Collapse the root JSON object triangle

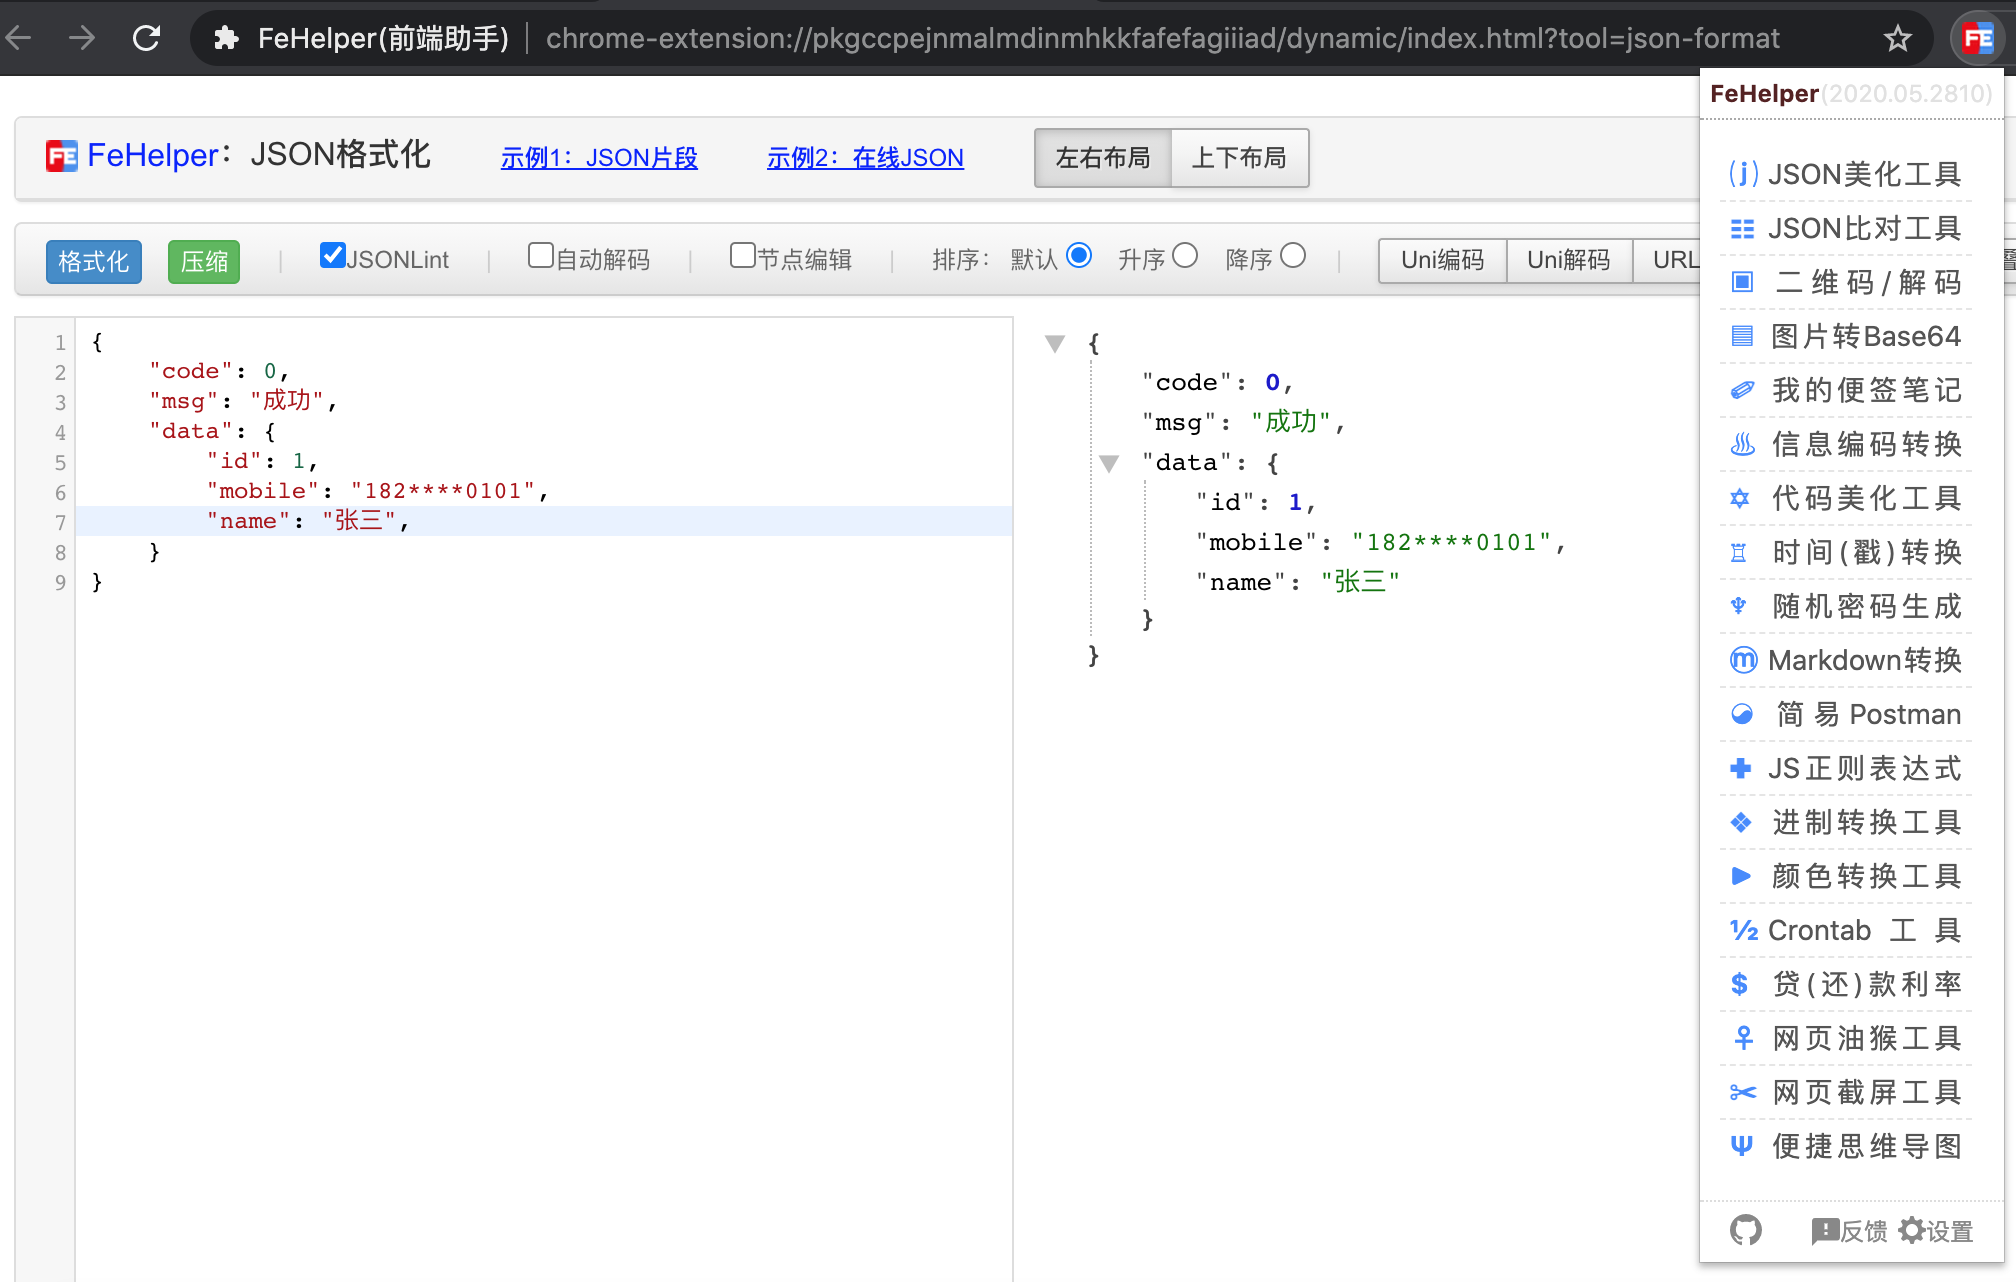coord(1055,344)
